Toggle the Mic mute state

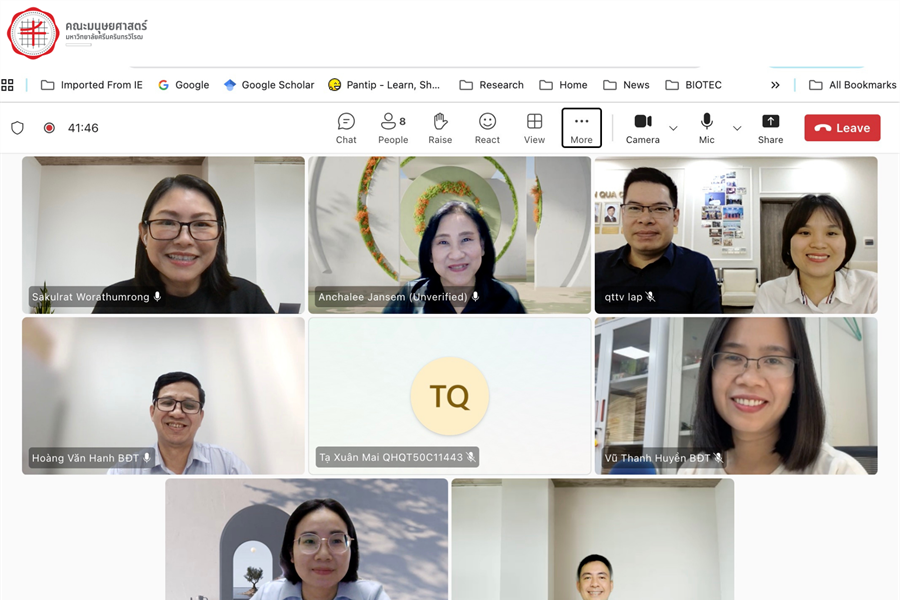pyautogui.click(x=706, y=128)
